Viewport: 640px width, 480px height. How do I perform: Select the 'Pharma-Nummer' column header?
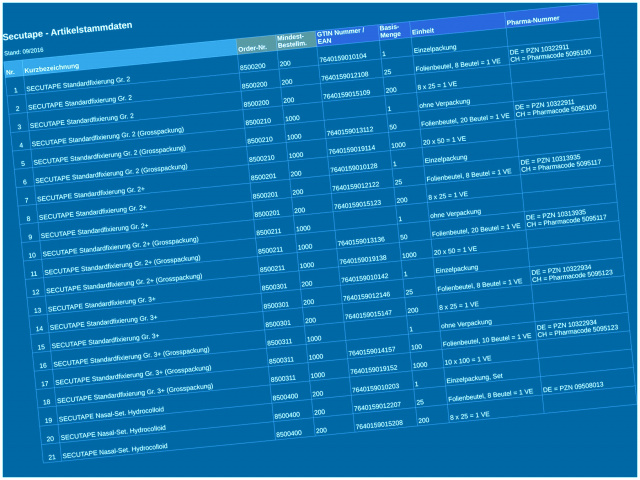533,20
